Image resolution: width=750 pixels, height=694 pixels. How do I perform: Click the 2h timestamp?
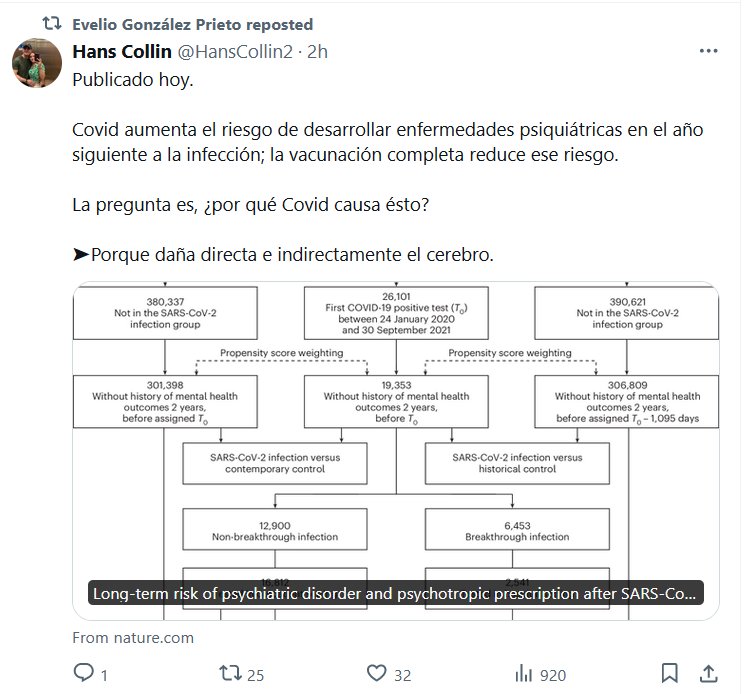coord(318,52)
